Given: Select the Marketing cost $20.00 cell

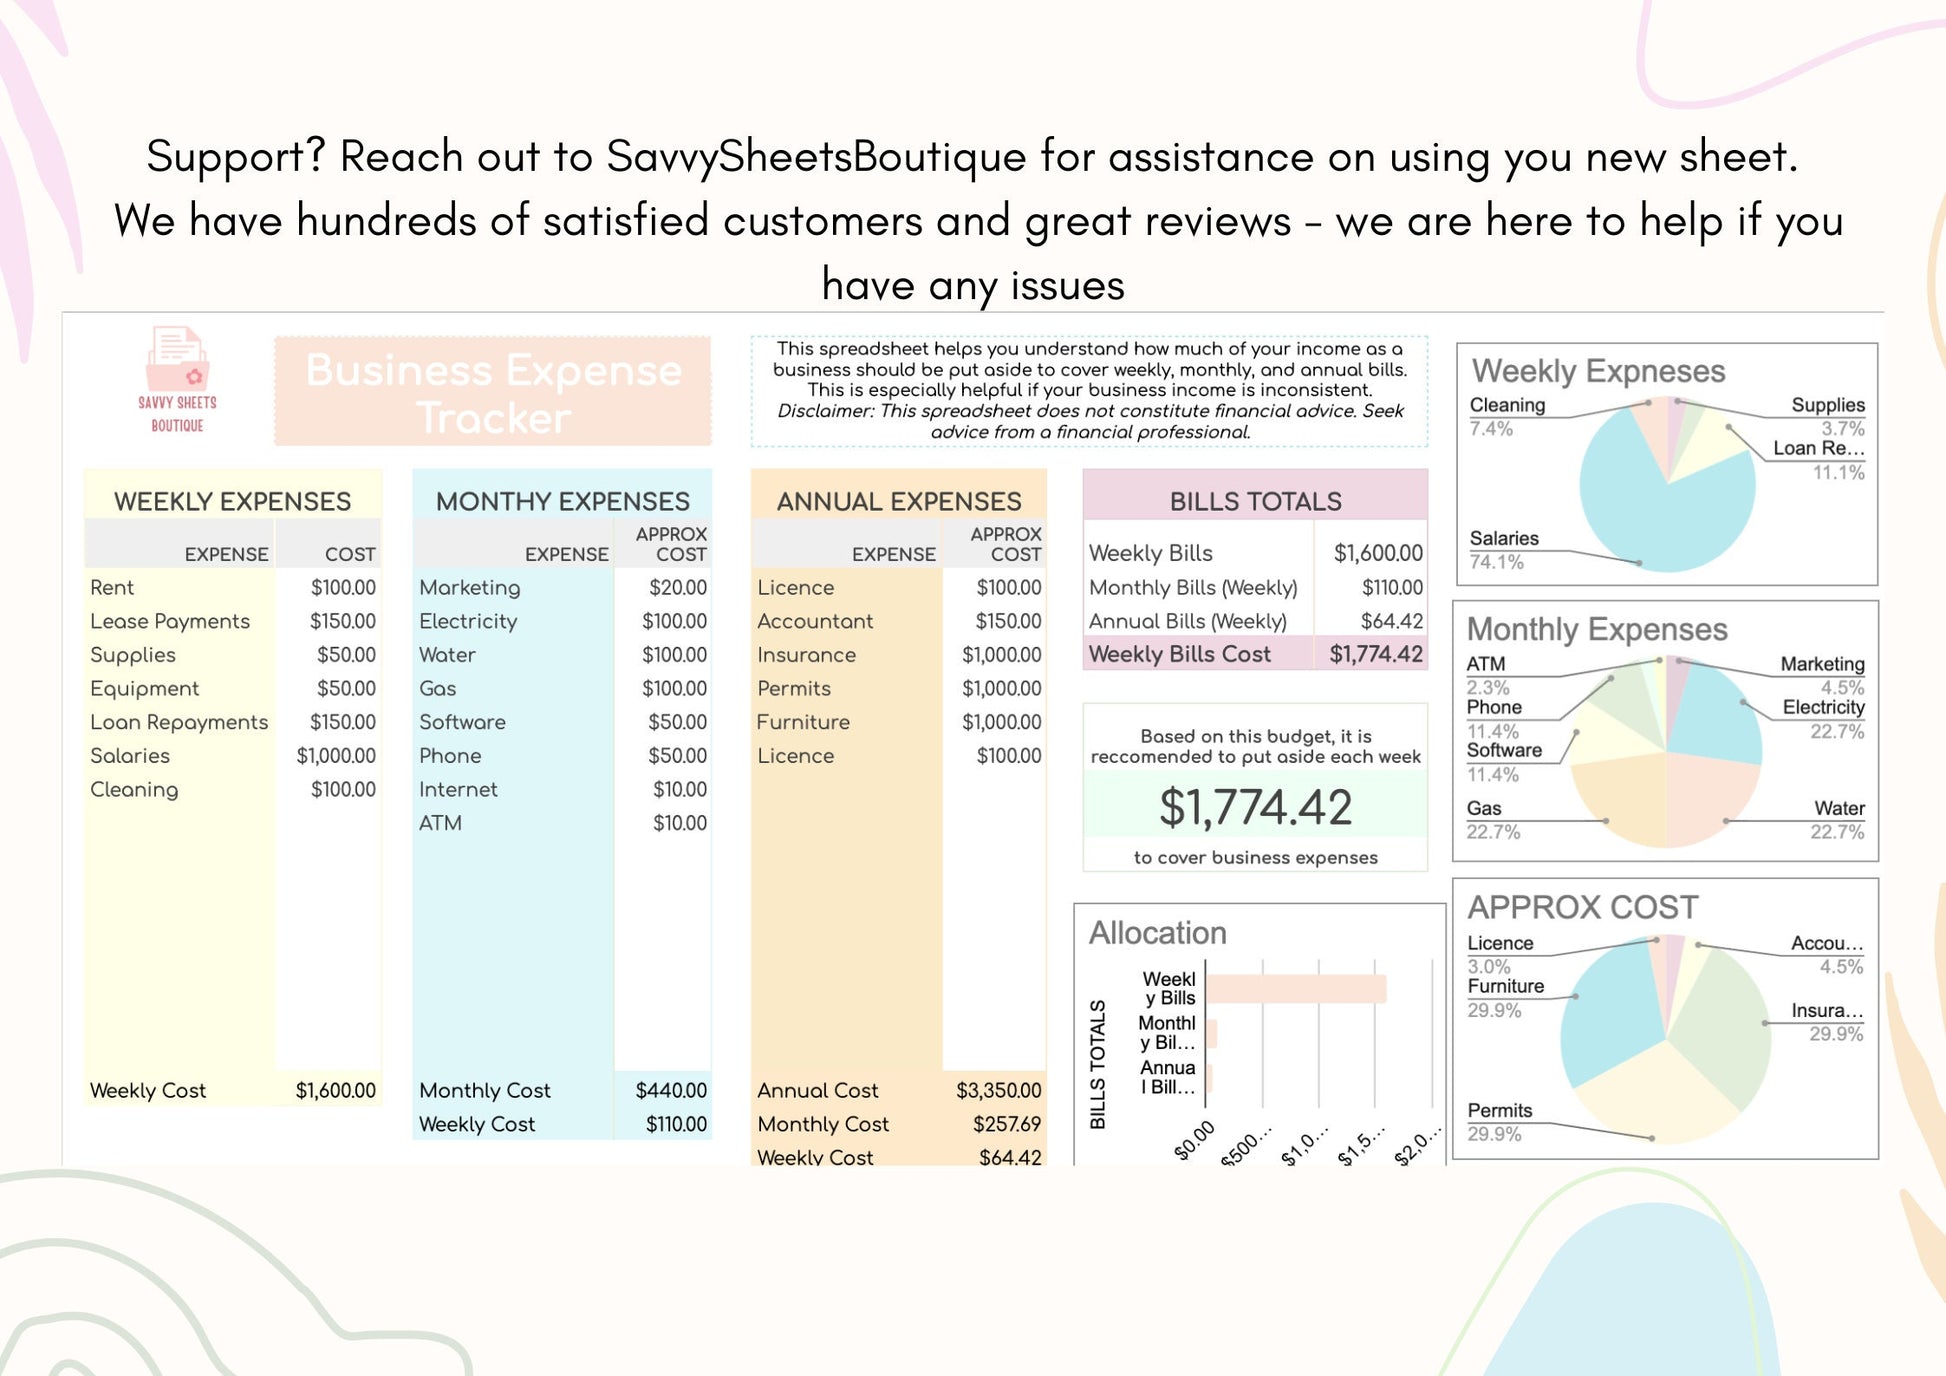Looking at the screenshot, I should tap(677, 588).
